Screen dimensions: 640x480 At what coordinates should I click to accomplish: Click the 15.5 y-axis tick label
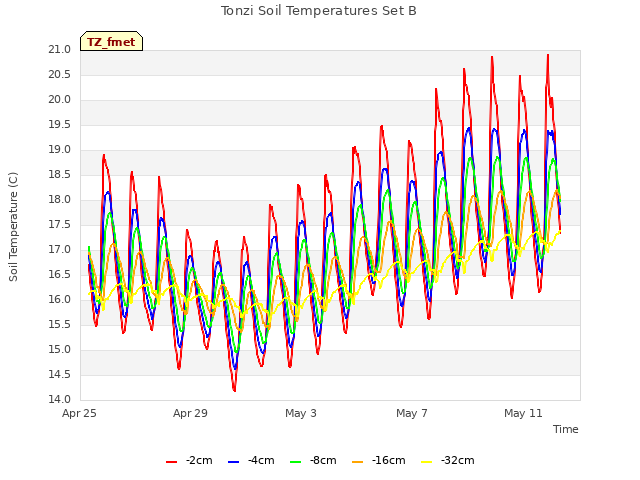60,324
